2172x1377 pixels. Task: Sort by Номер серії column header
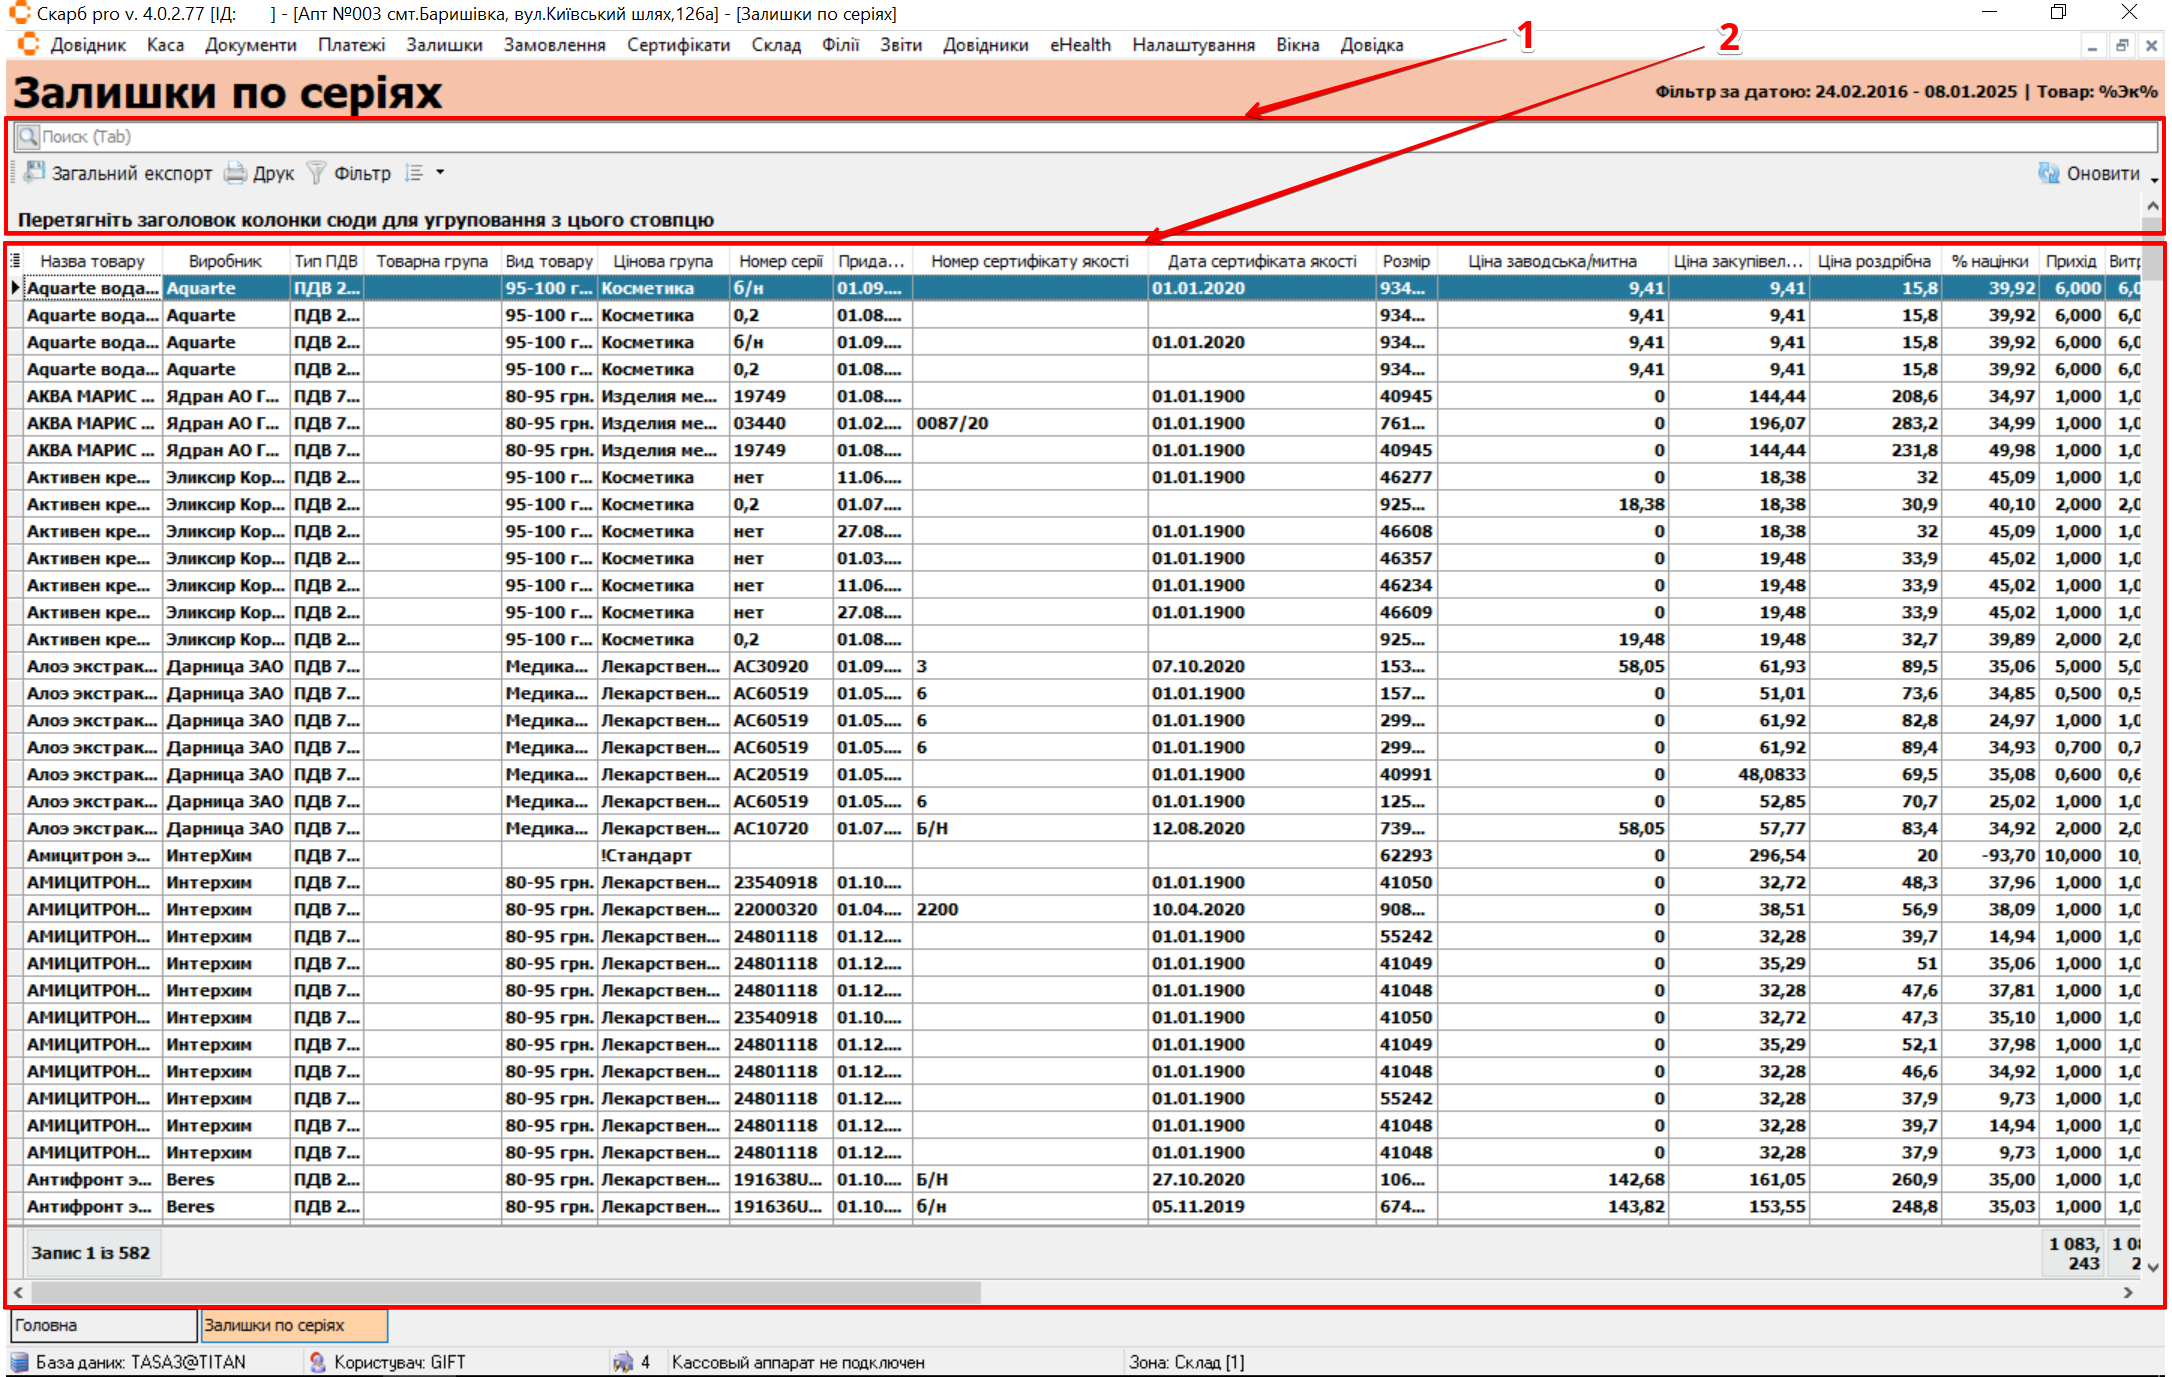tap(780, 261)
